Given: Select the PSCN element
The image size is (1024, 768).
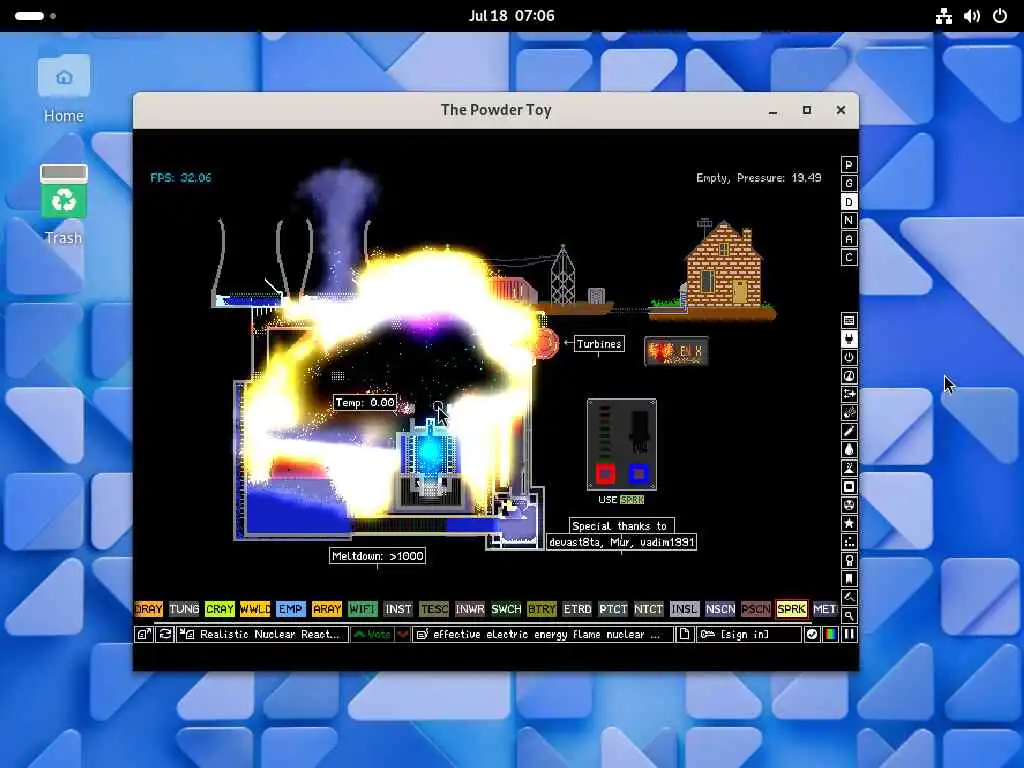Looking at the screenshot, I should 756,609.
